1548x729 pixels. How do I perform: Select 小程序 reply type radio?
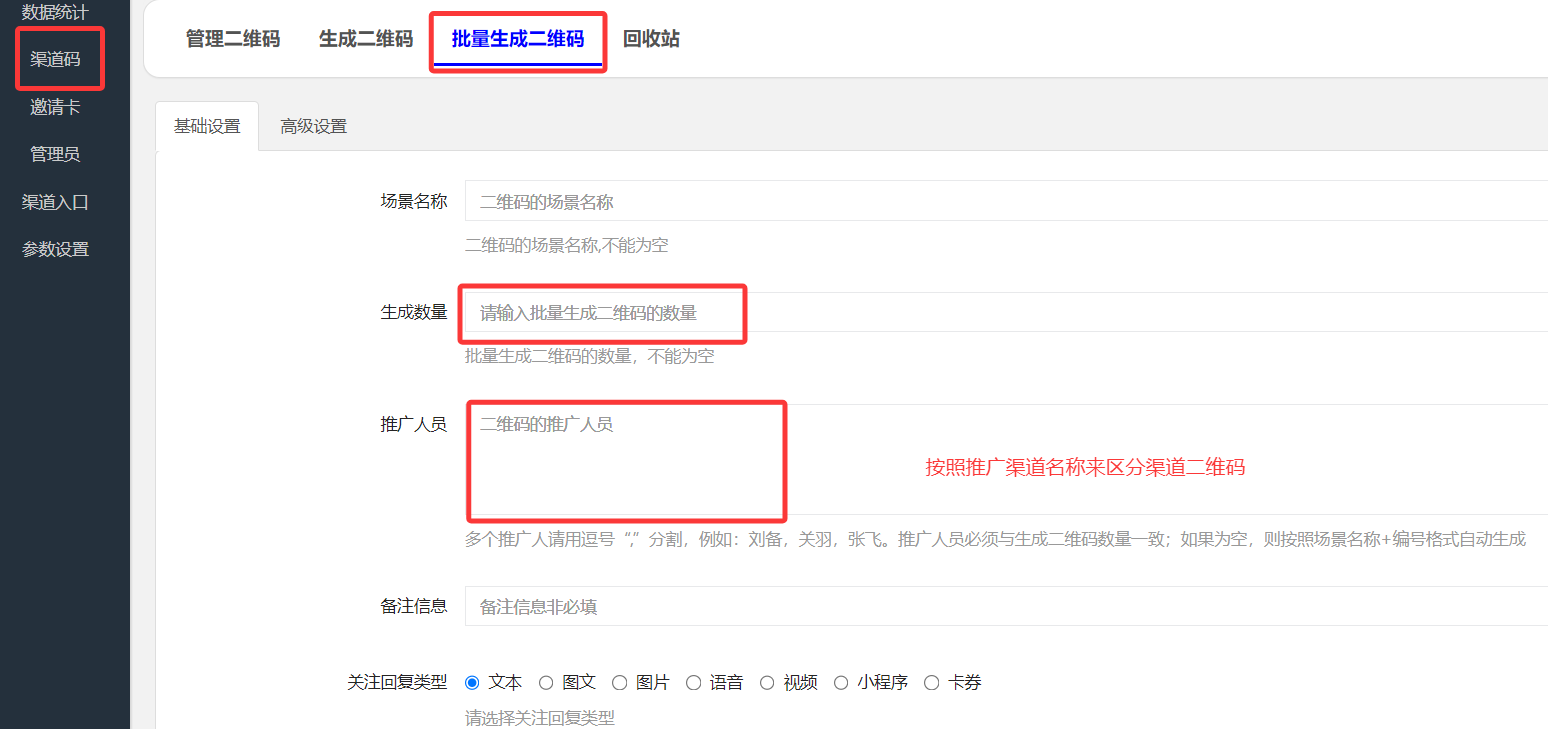pos(841,683)
